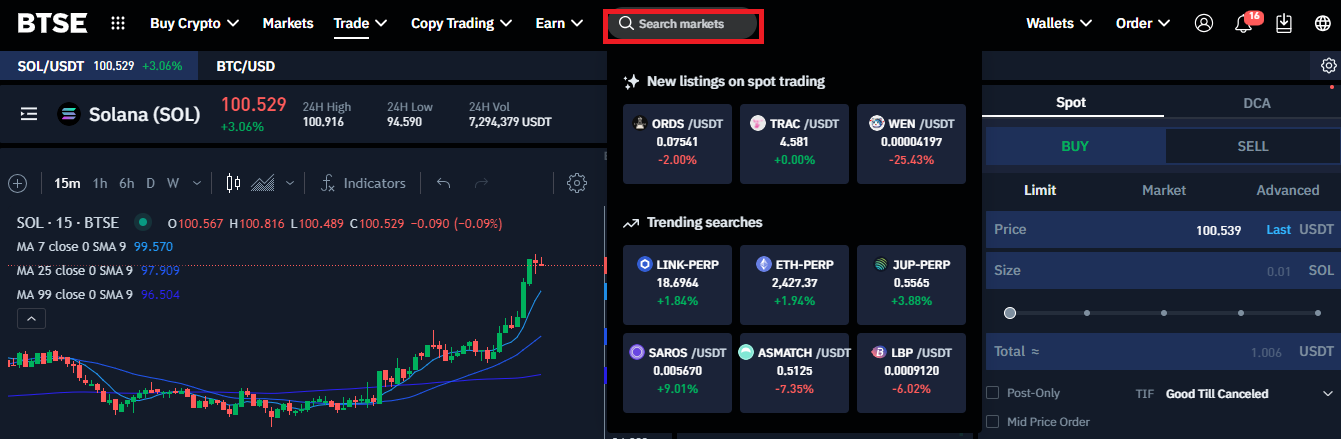
Task: Enable the Post-Only checkbox
Action: (993, 393)
